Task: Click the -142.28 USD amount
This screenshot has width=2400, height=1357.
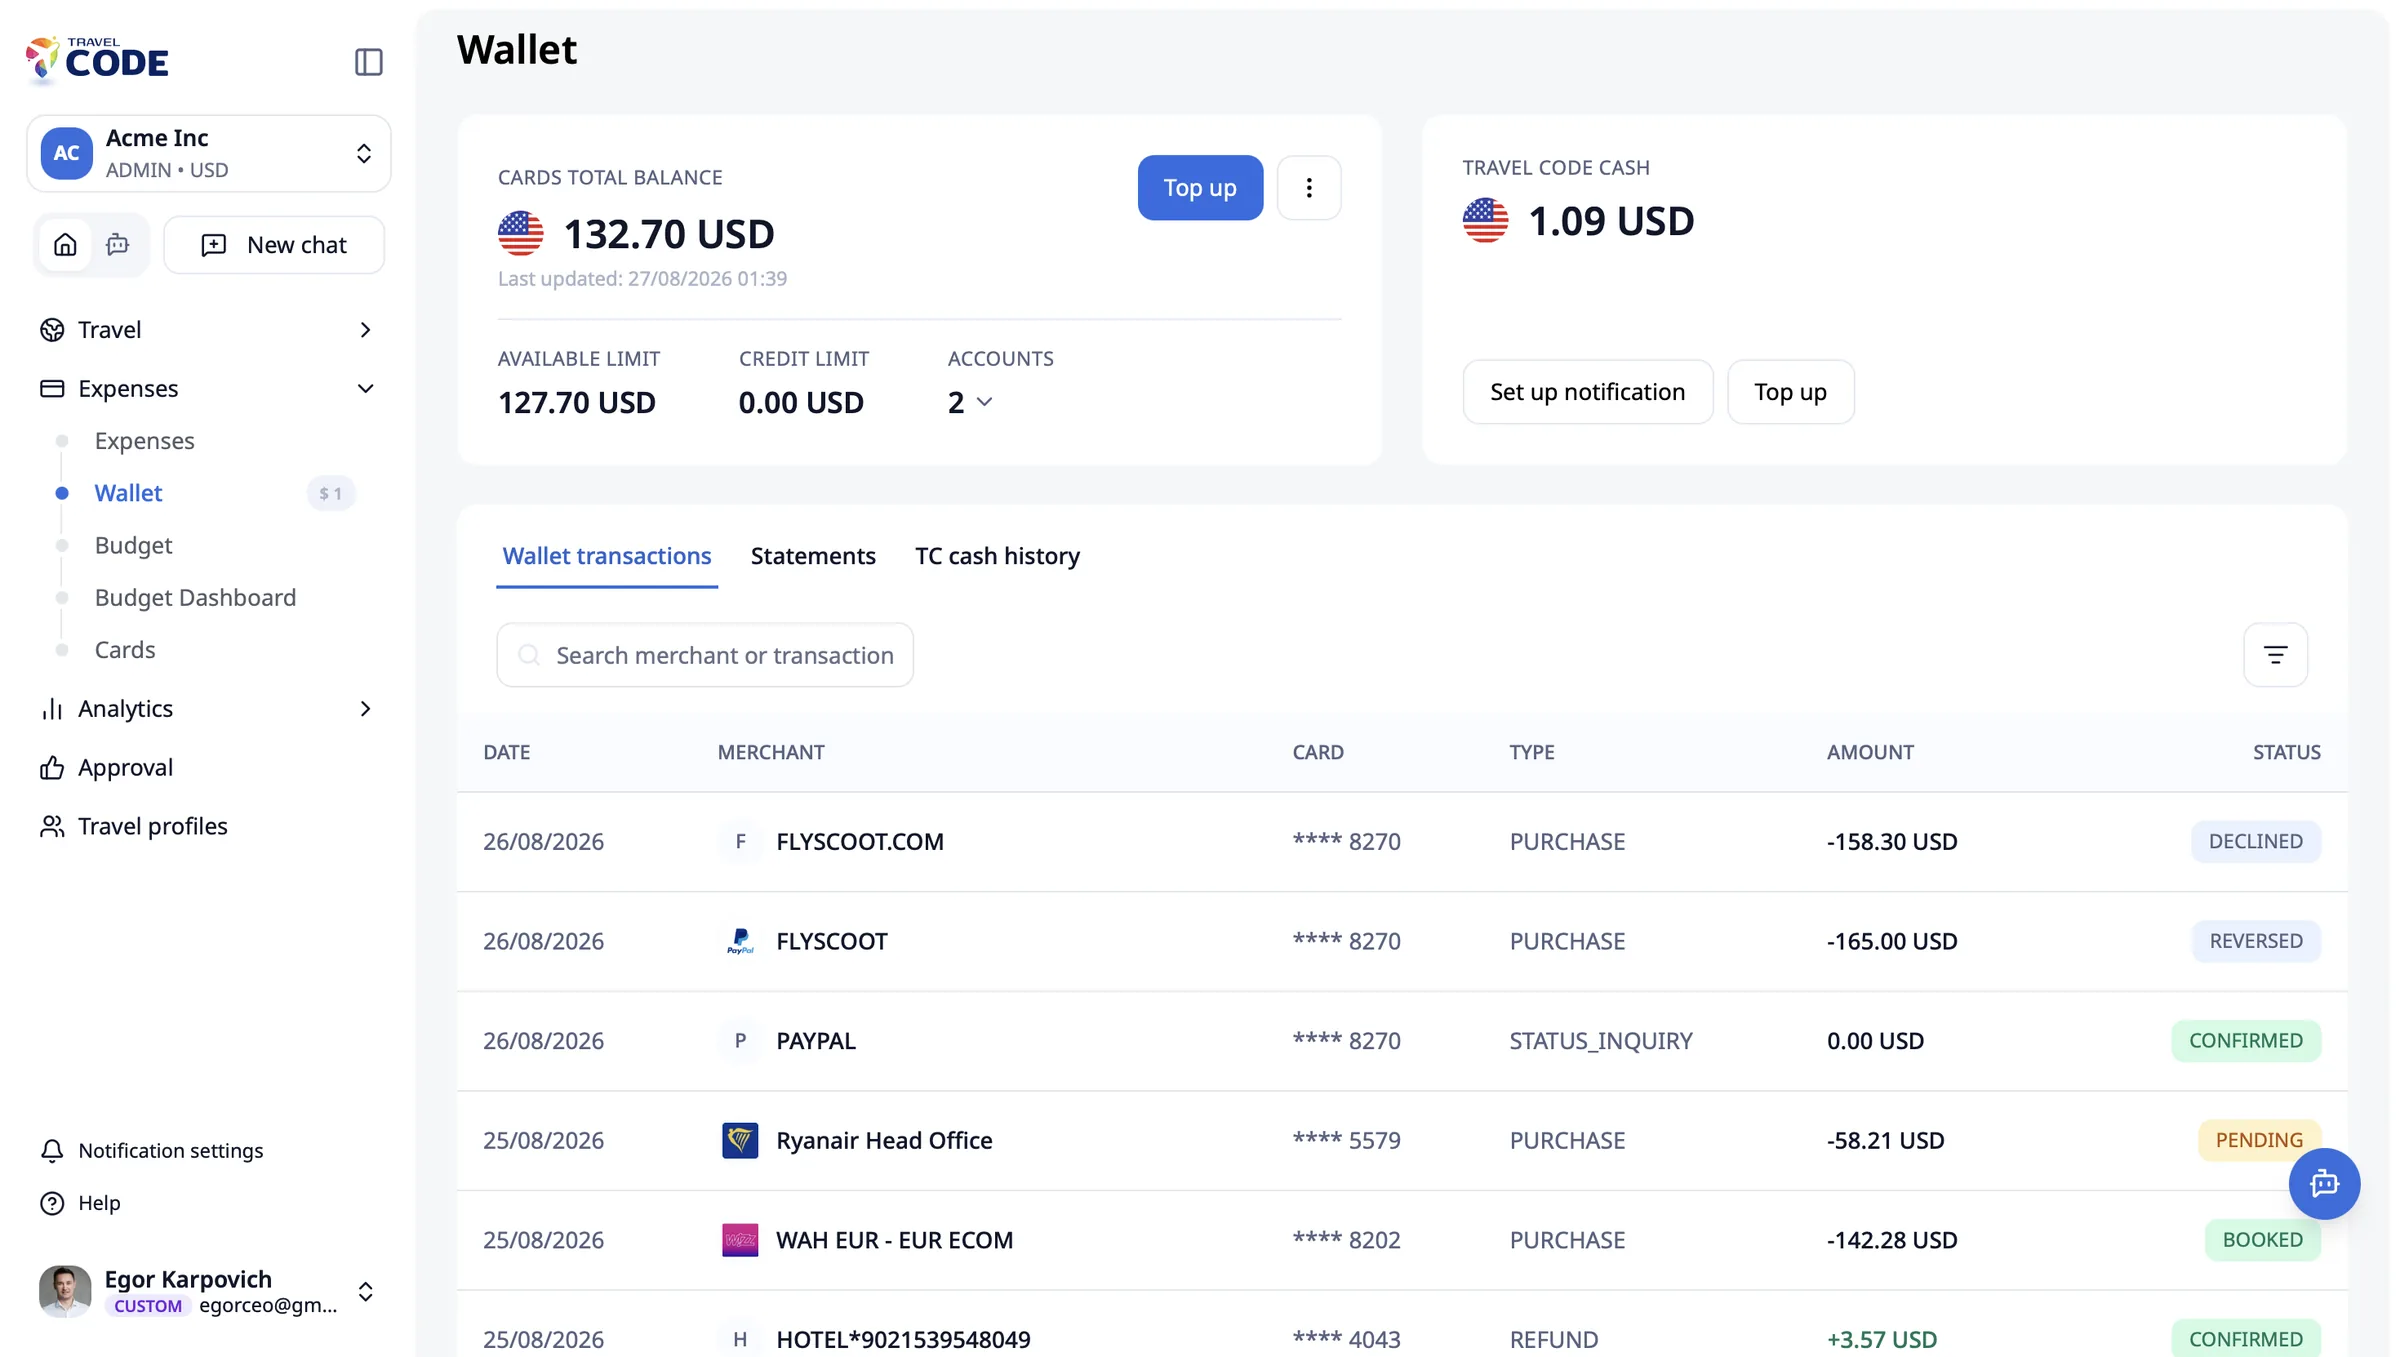Action: (x=1892, y=1240)
